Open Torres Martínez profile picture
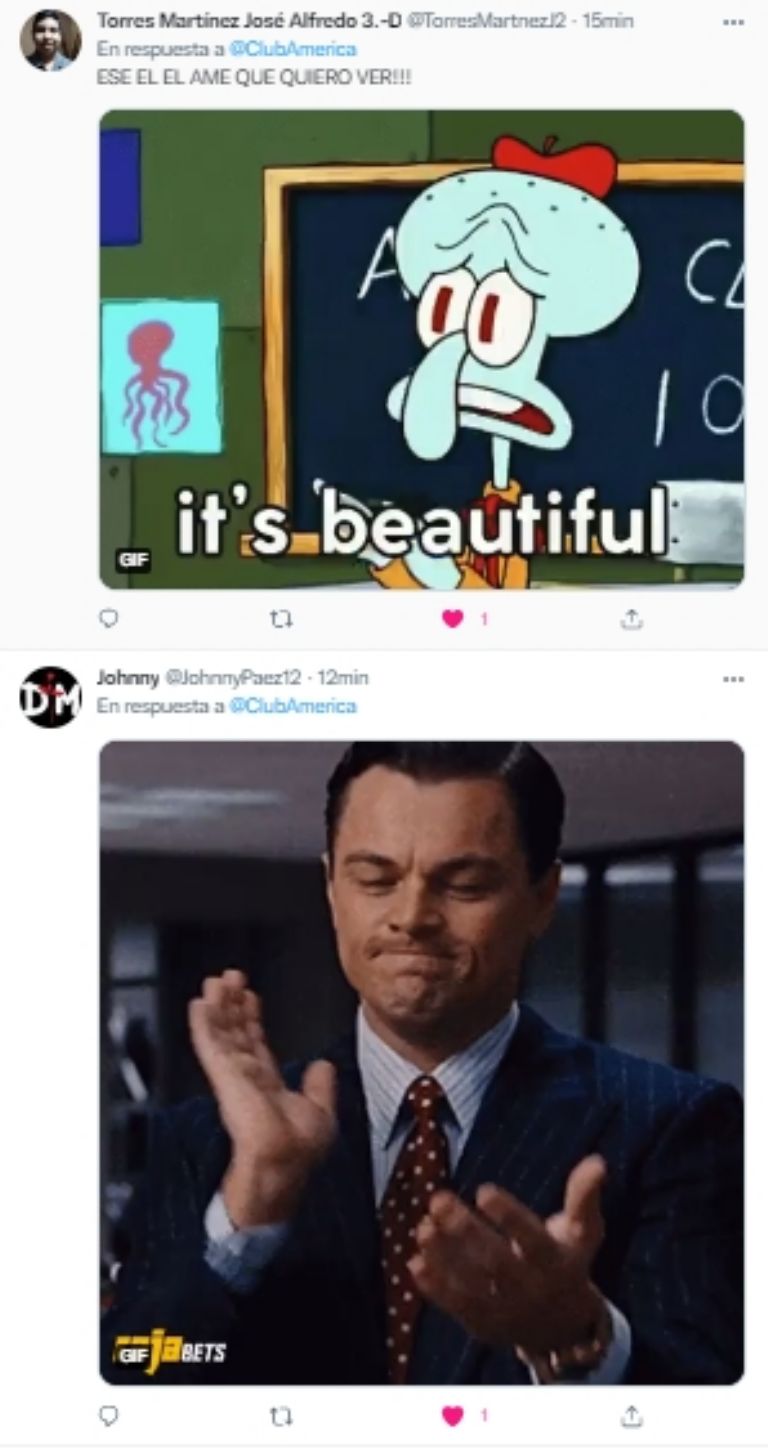 coord(50,40)
